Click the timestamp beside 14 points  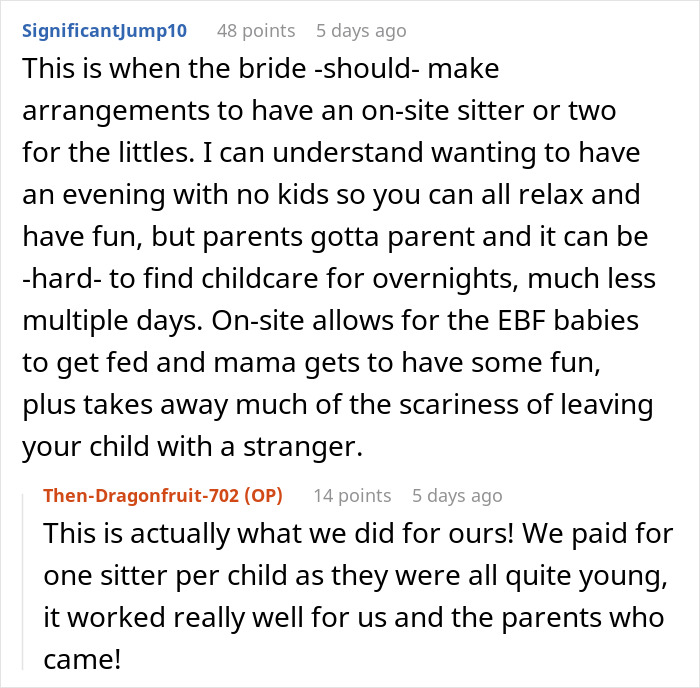coord(457,495)
